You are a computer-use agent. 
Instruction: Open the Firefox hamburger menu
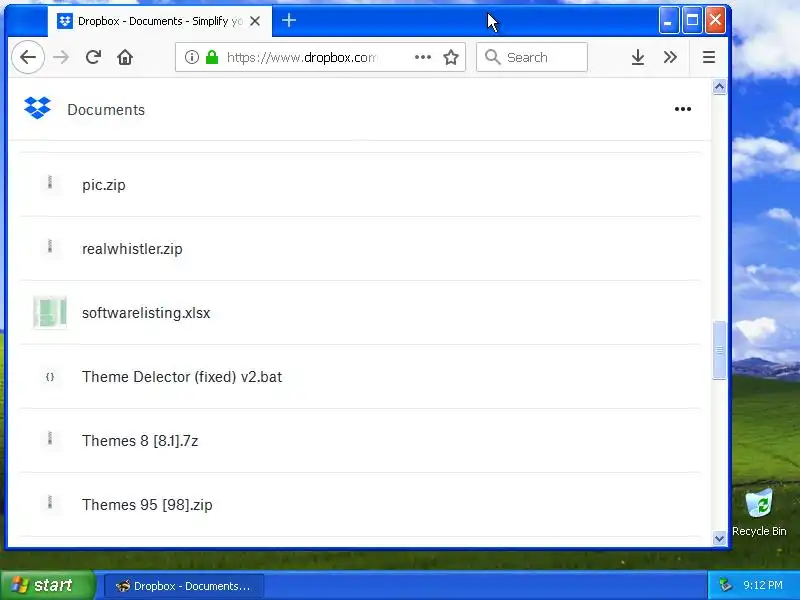(x=709, y=57)
